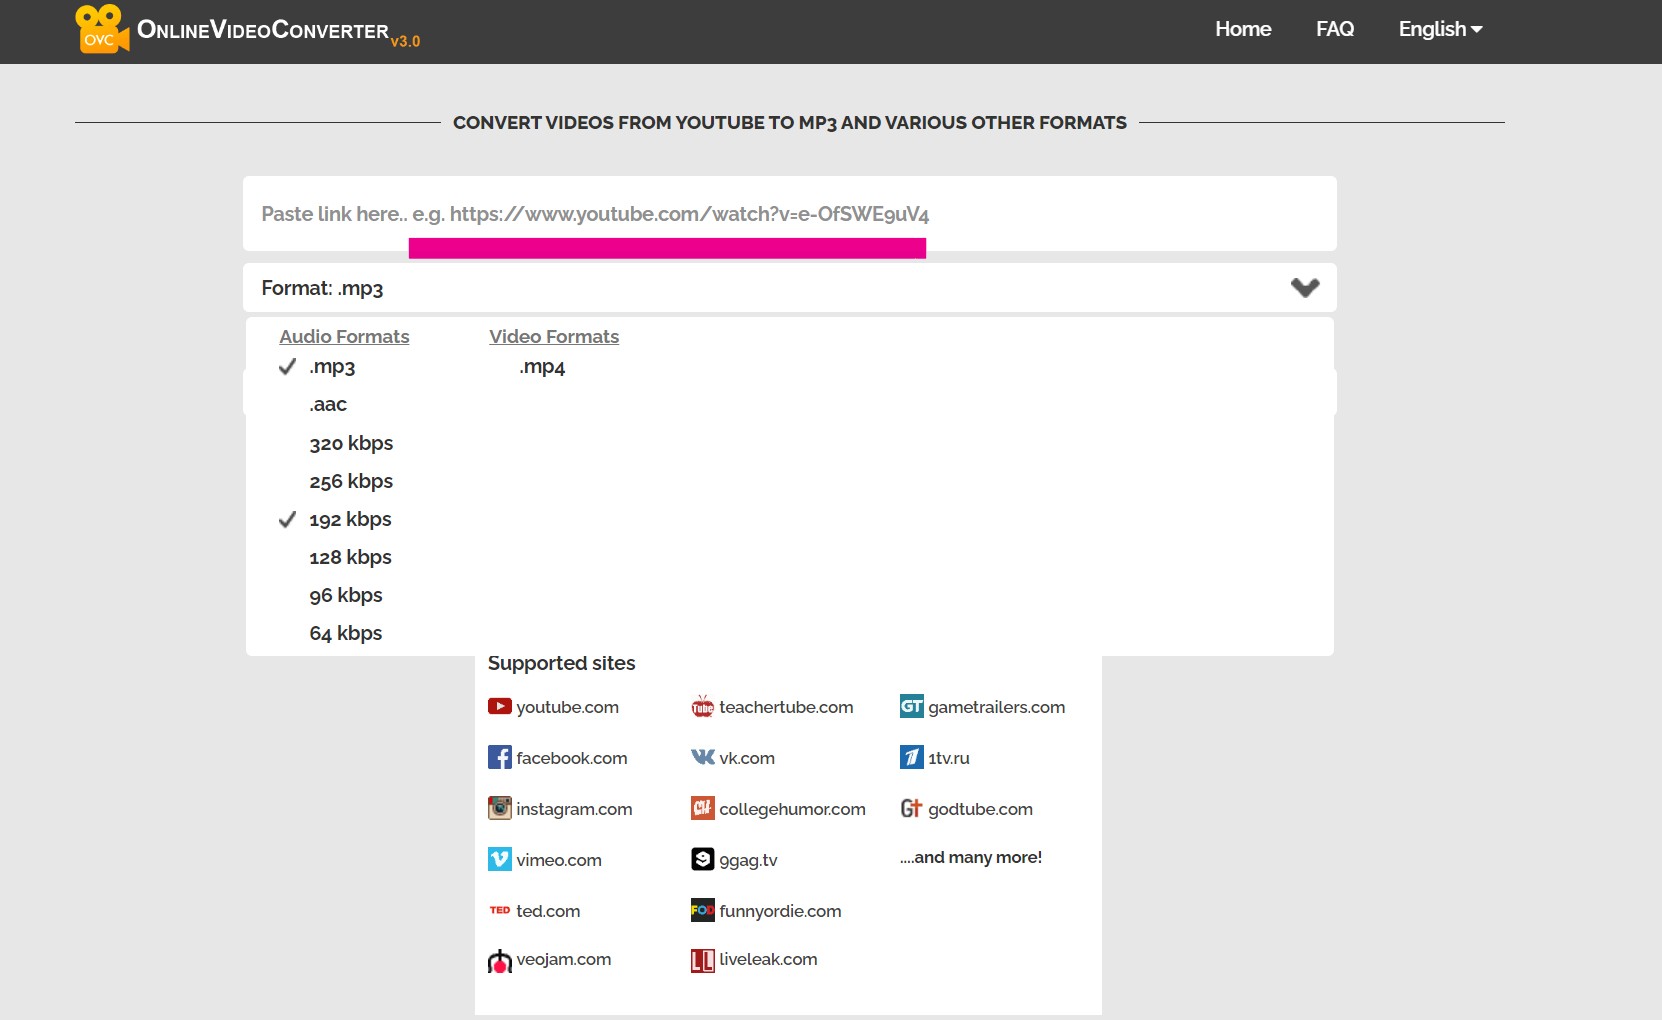Select the .aac audio format

click(328, 404)
